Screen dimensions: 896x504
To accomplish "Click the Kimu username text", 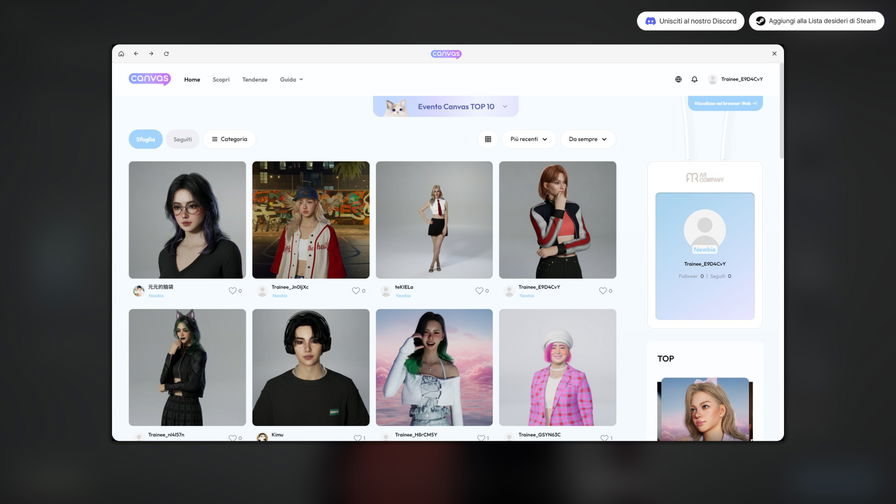I will (277, 435).
